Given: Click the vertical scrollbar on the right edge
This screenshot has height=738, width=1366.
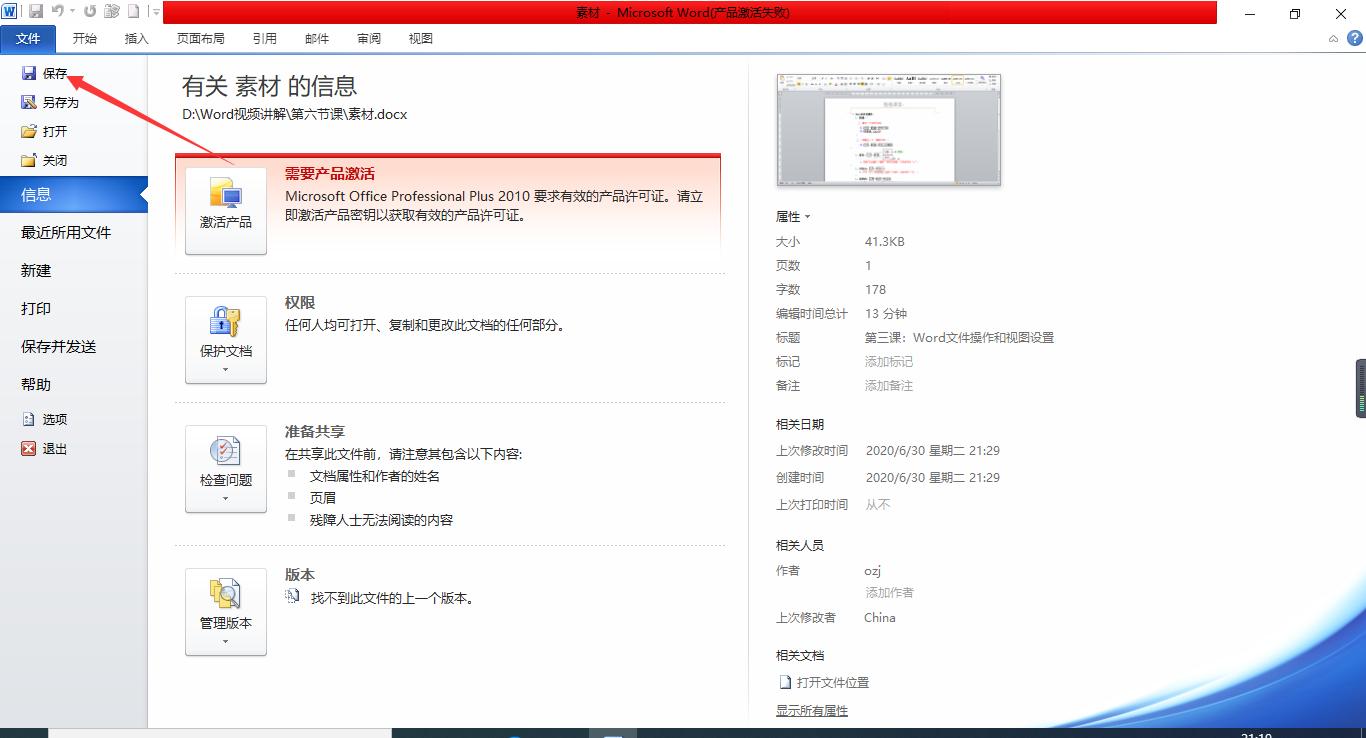Looking at the screenshot, I should tap(1361, 388).
